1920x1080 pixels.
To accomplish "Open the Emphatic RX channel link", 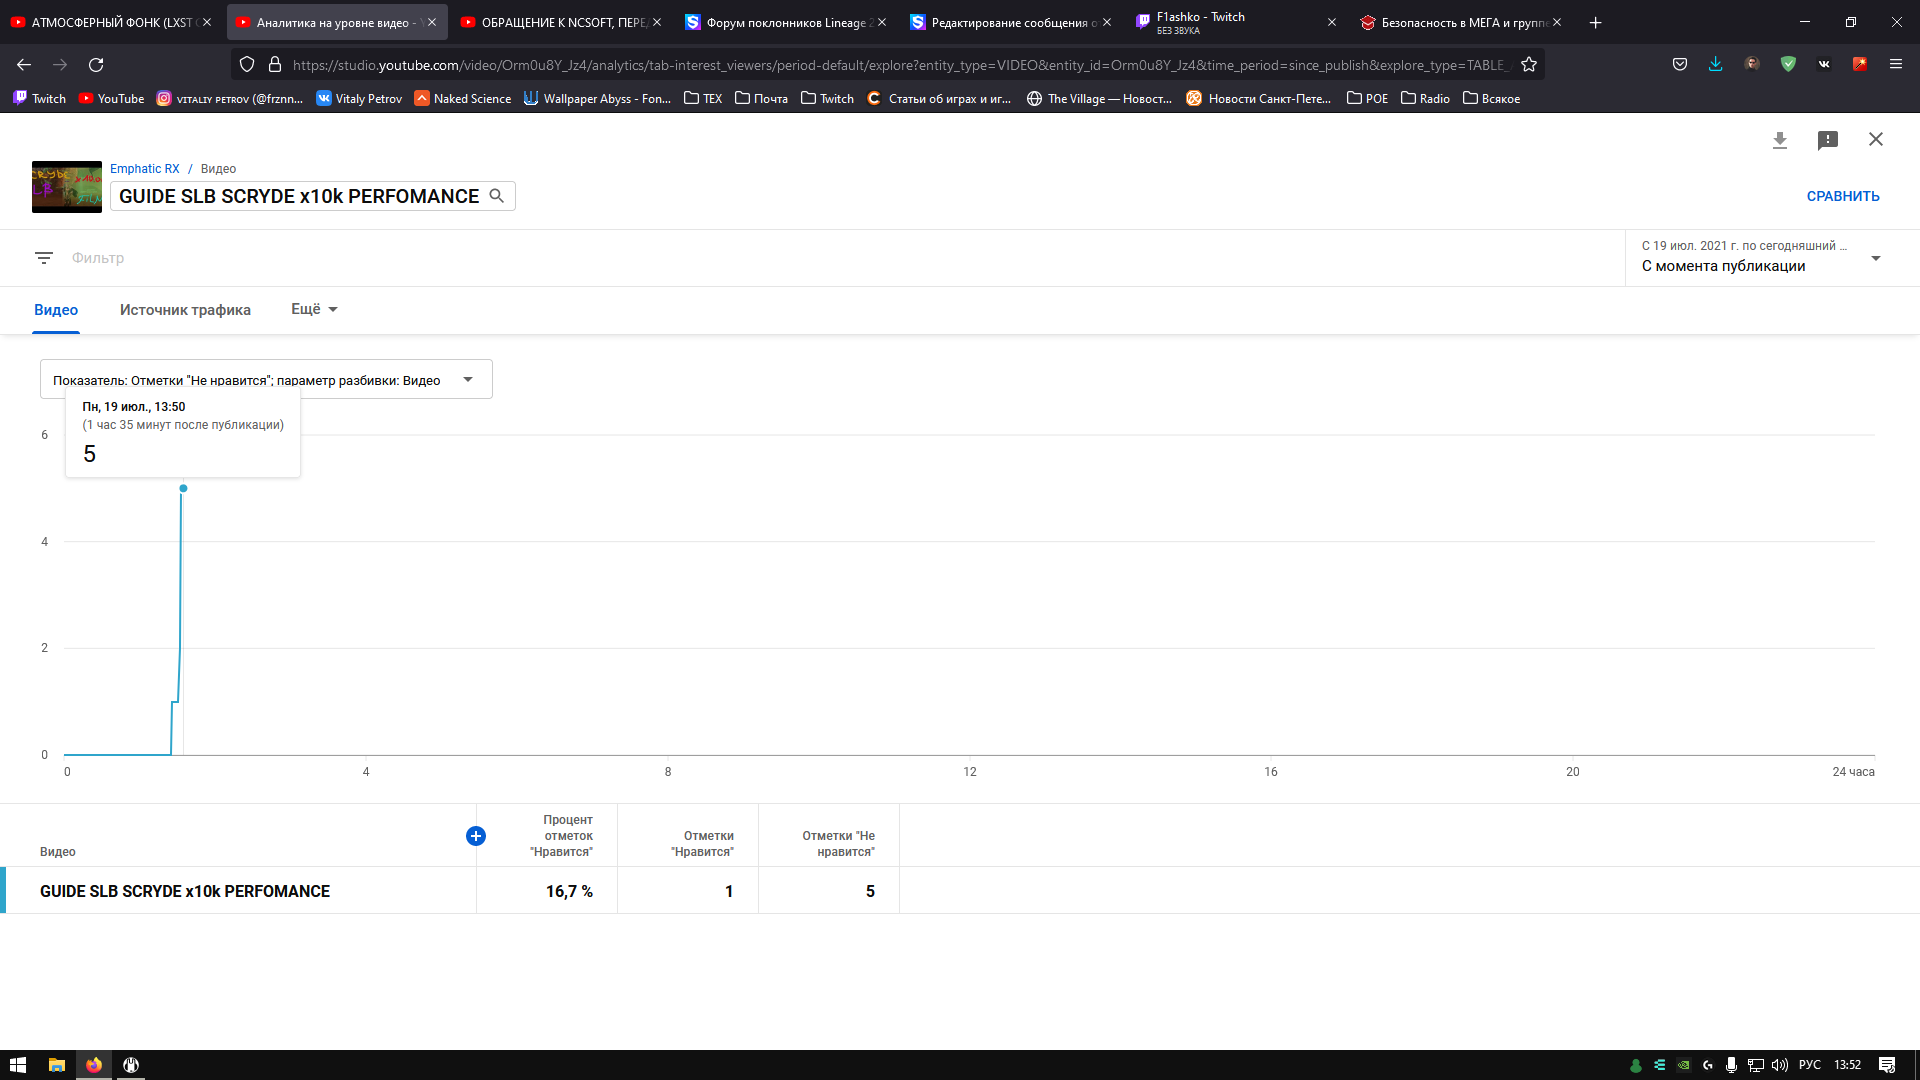I will 144,169.
